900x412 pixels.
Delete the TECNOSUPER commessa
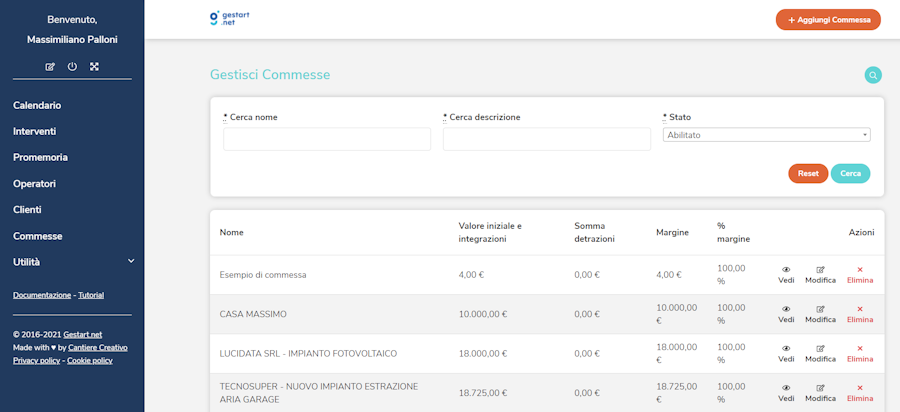tap(860, 393)
